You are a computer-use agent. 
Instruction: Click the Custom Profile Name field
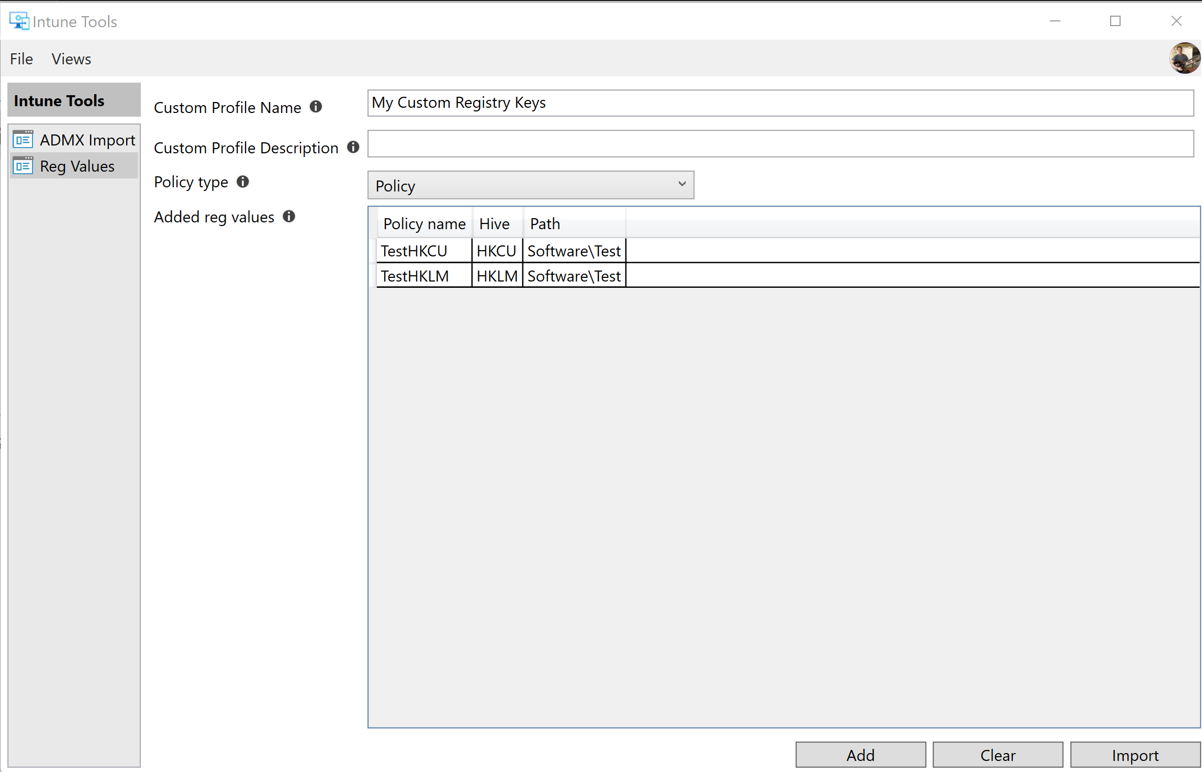[781, 103]
